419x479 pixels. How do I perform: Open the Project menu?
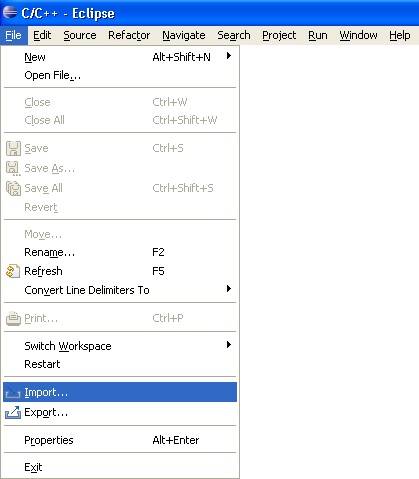(279, 35)
